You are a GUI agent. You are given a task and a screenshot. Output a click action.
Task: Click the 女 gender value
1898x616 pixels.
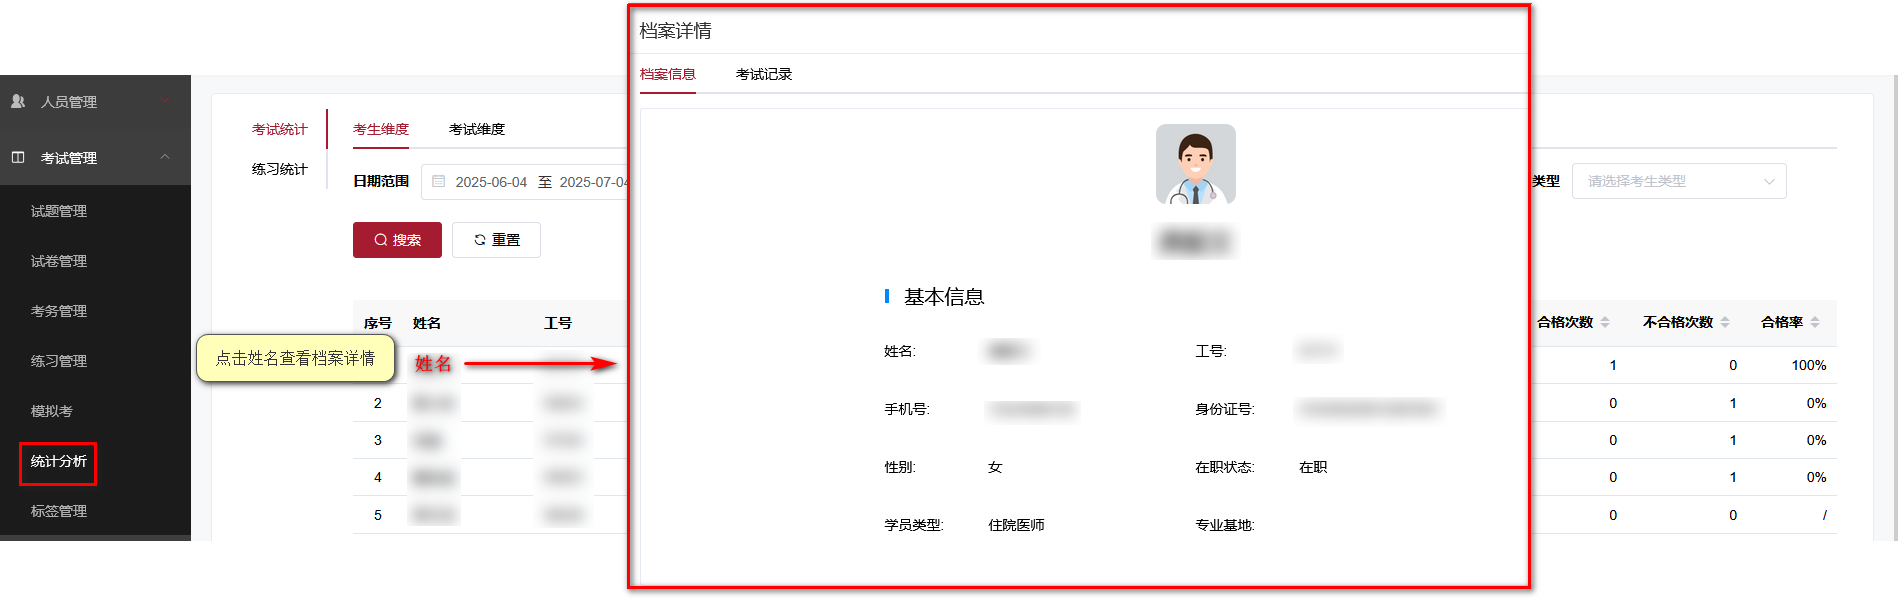(x=995, y=467)
